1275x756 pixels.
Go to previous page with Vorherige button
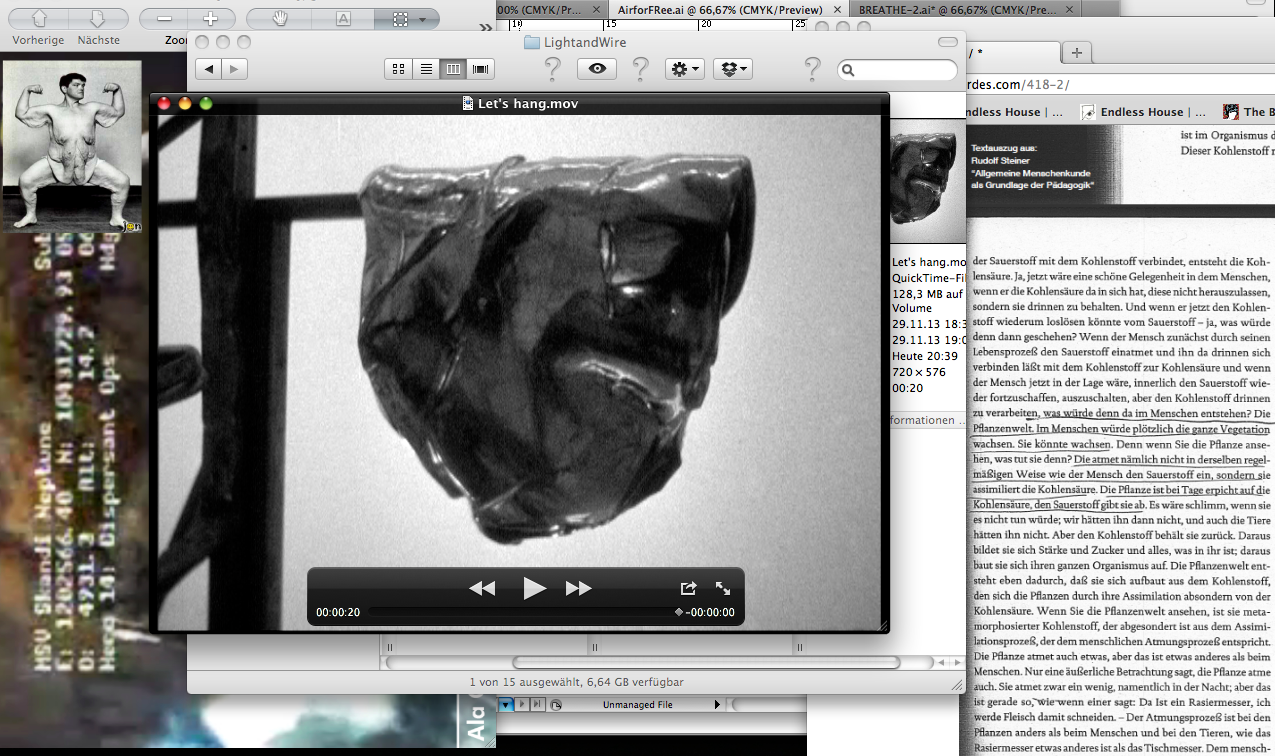(38, 18)
